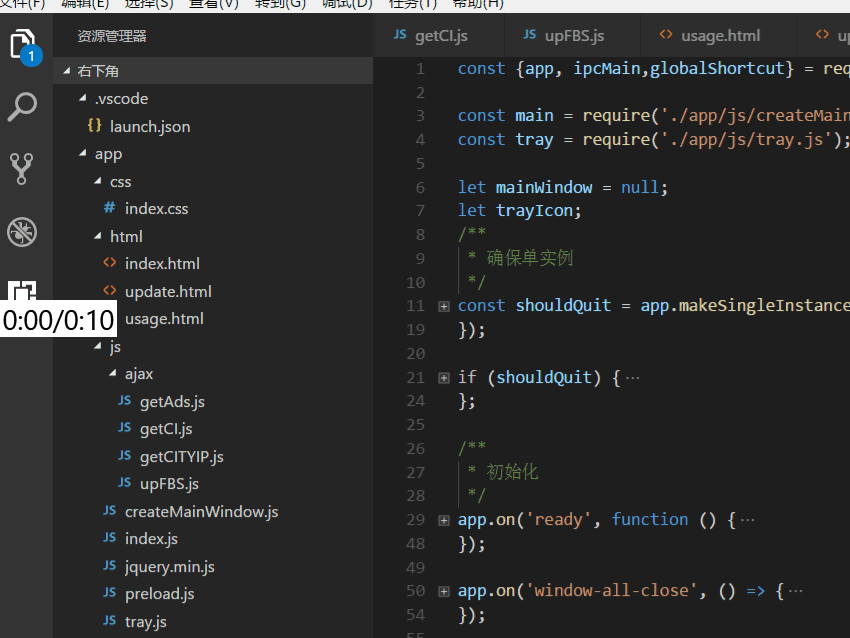Click the JS icon beside getCITYIP.js

(125, 455)
